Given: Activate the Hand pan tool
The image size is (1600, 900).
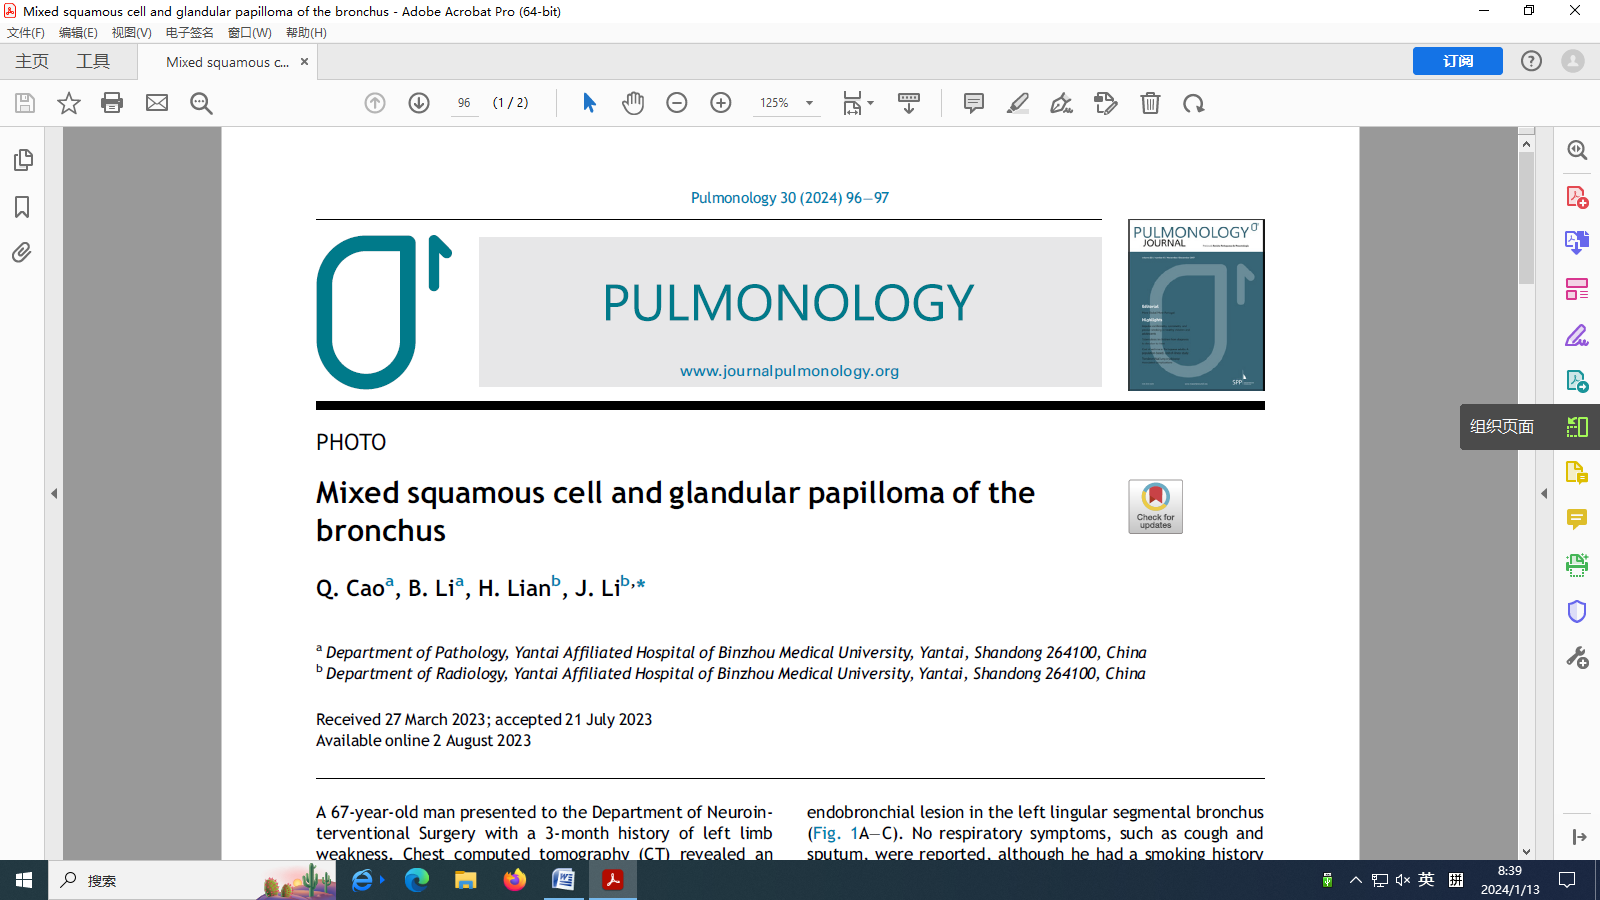Looking at the screenshot, I should coord(633,103).
